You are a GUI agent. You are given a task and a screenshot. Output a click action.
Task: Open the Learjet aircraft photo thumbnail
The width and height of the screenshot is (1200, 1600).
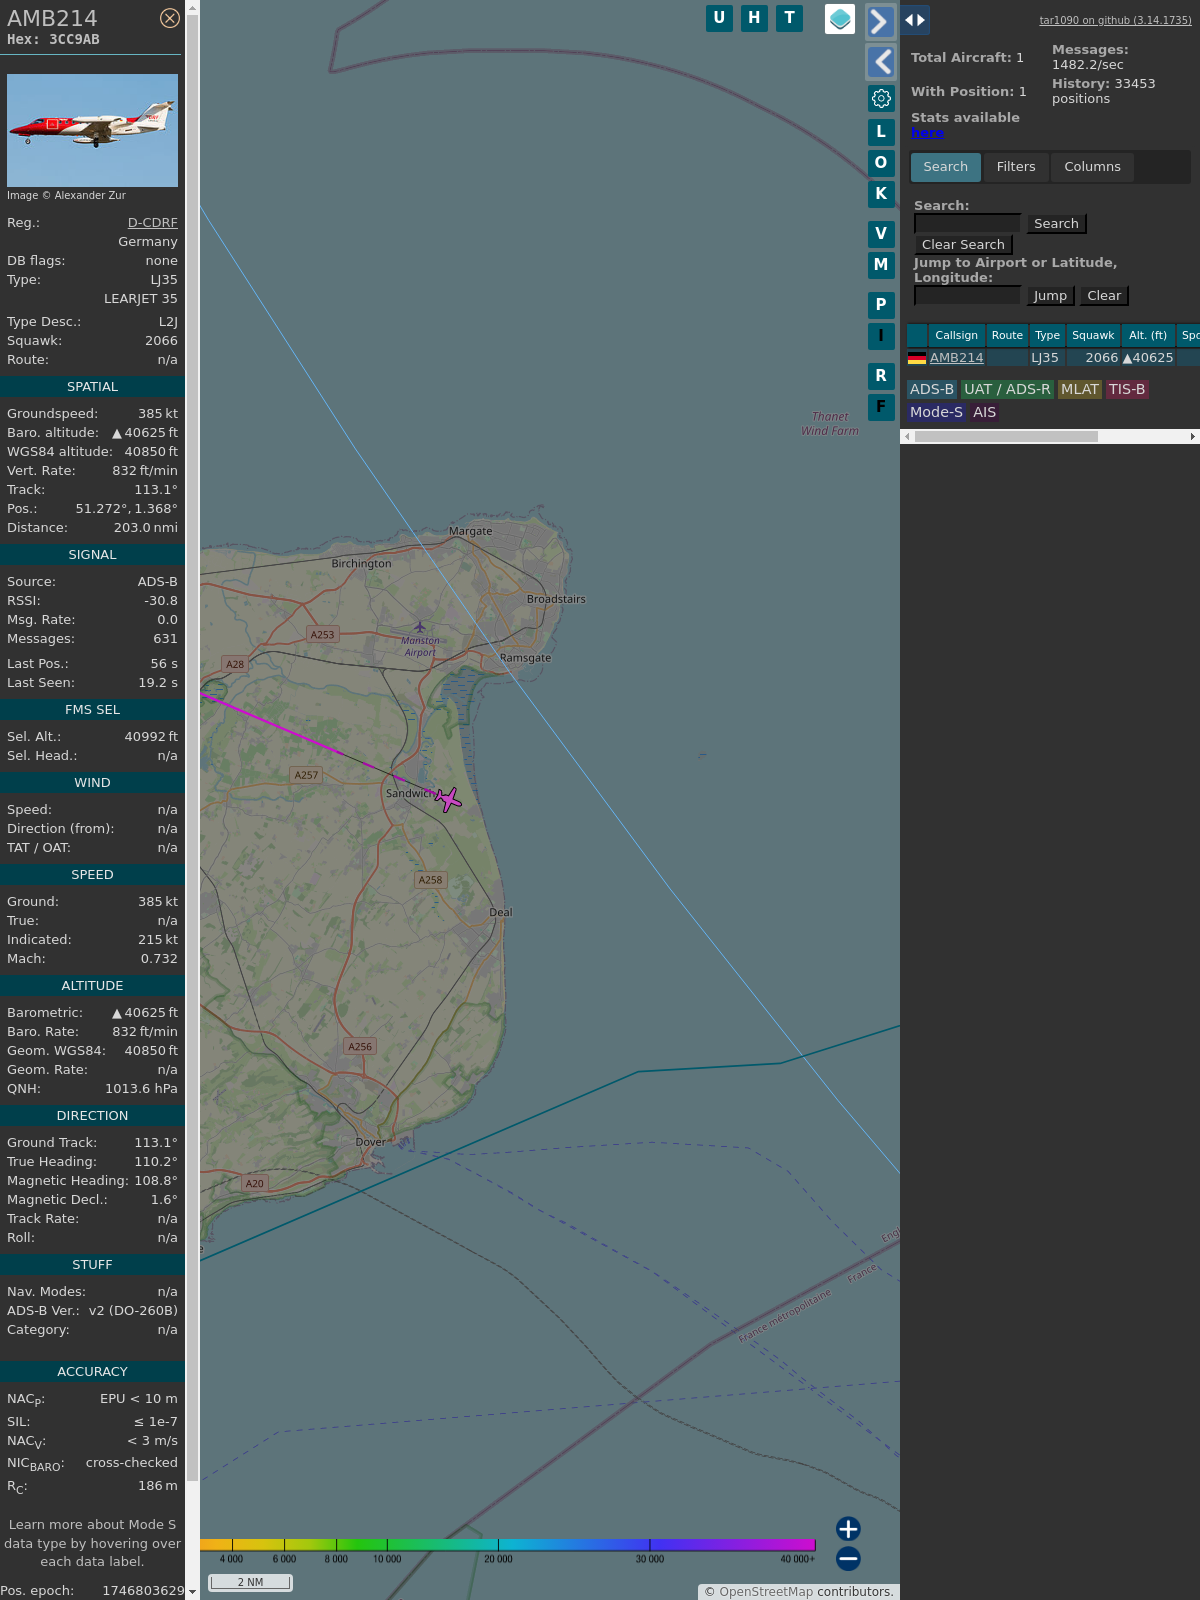[x=92, y=130]
